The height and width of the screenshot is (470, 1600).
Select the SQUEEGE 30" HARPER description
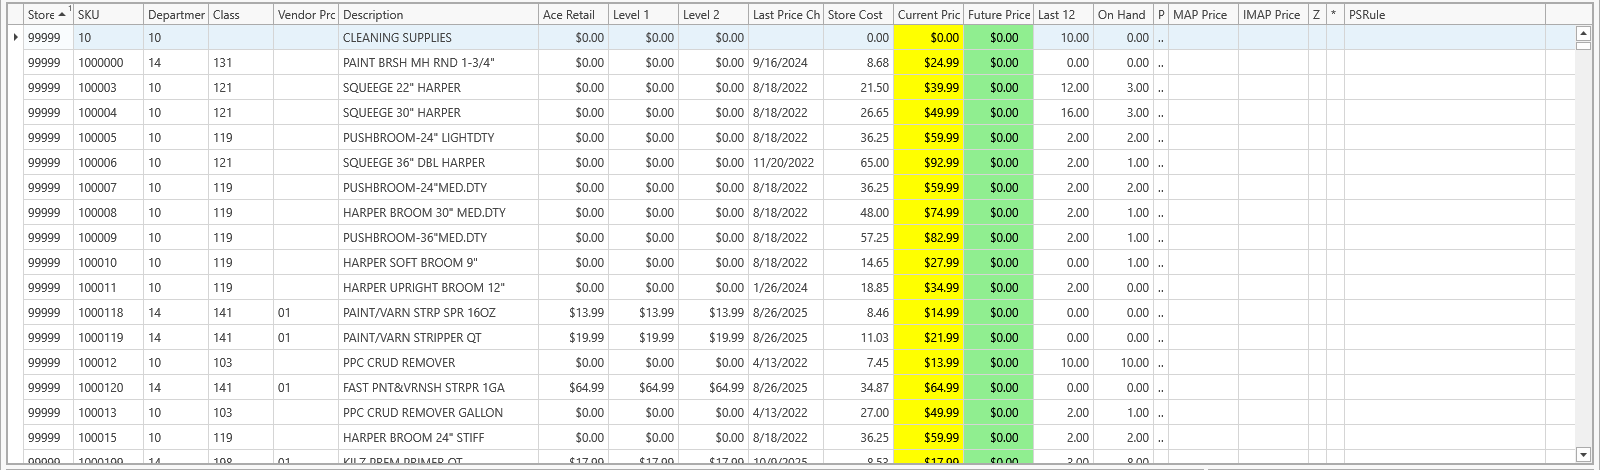tap(438, 113)
